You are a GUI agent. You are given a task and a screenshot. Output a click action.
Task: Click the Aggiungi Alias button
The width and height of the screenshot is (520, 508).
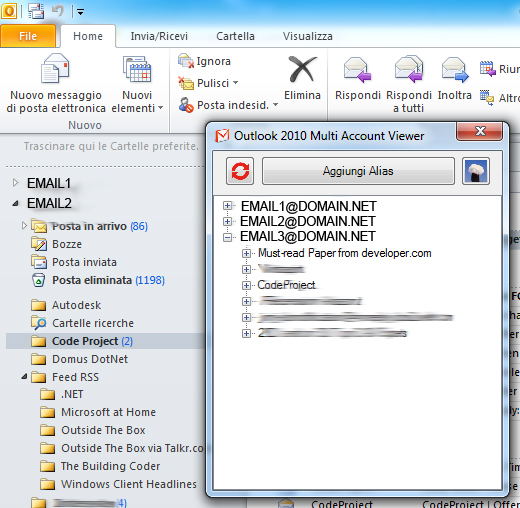[x=358, y=171]
